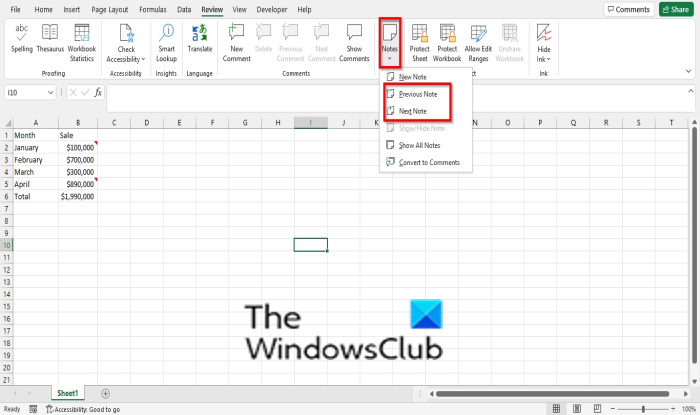Expand the formula bar chevron

pos(691,91)
